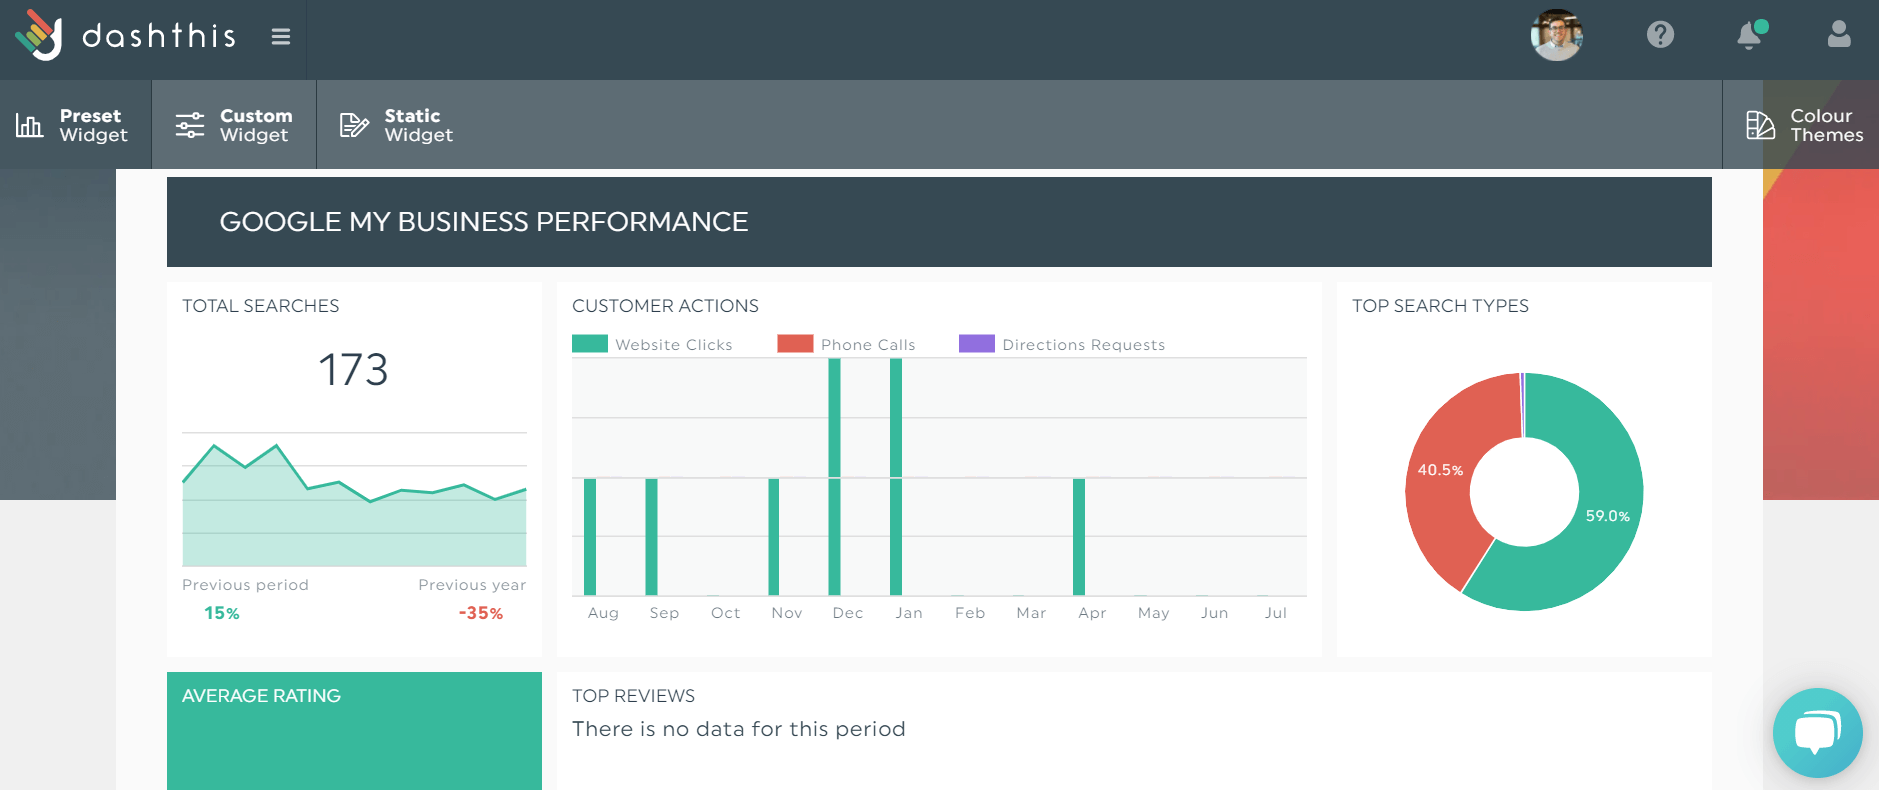Viewport: 1879px width, 790px height.
Task: Open the chat support bubble
Action: click(x=1817, y=733)
